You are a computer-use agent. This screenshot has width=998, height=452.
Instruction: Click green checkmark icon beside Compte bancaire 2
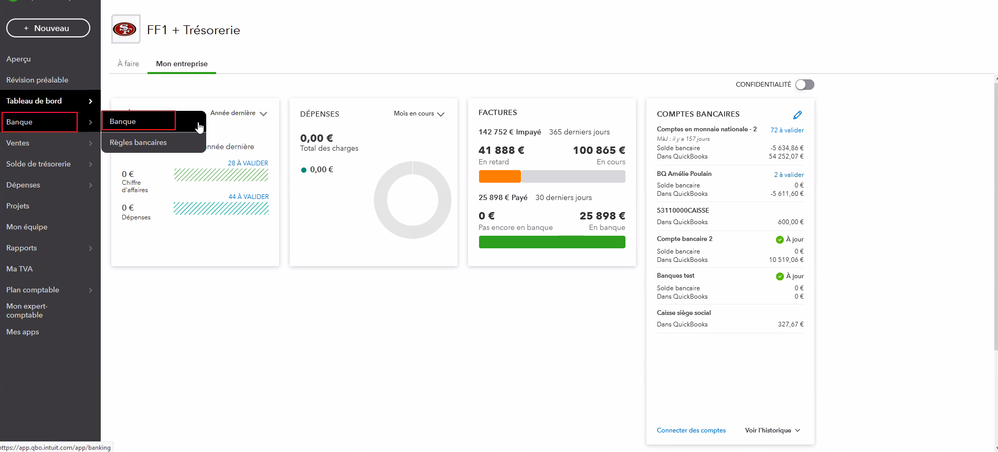(780, 239)
